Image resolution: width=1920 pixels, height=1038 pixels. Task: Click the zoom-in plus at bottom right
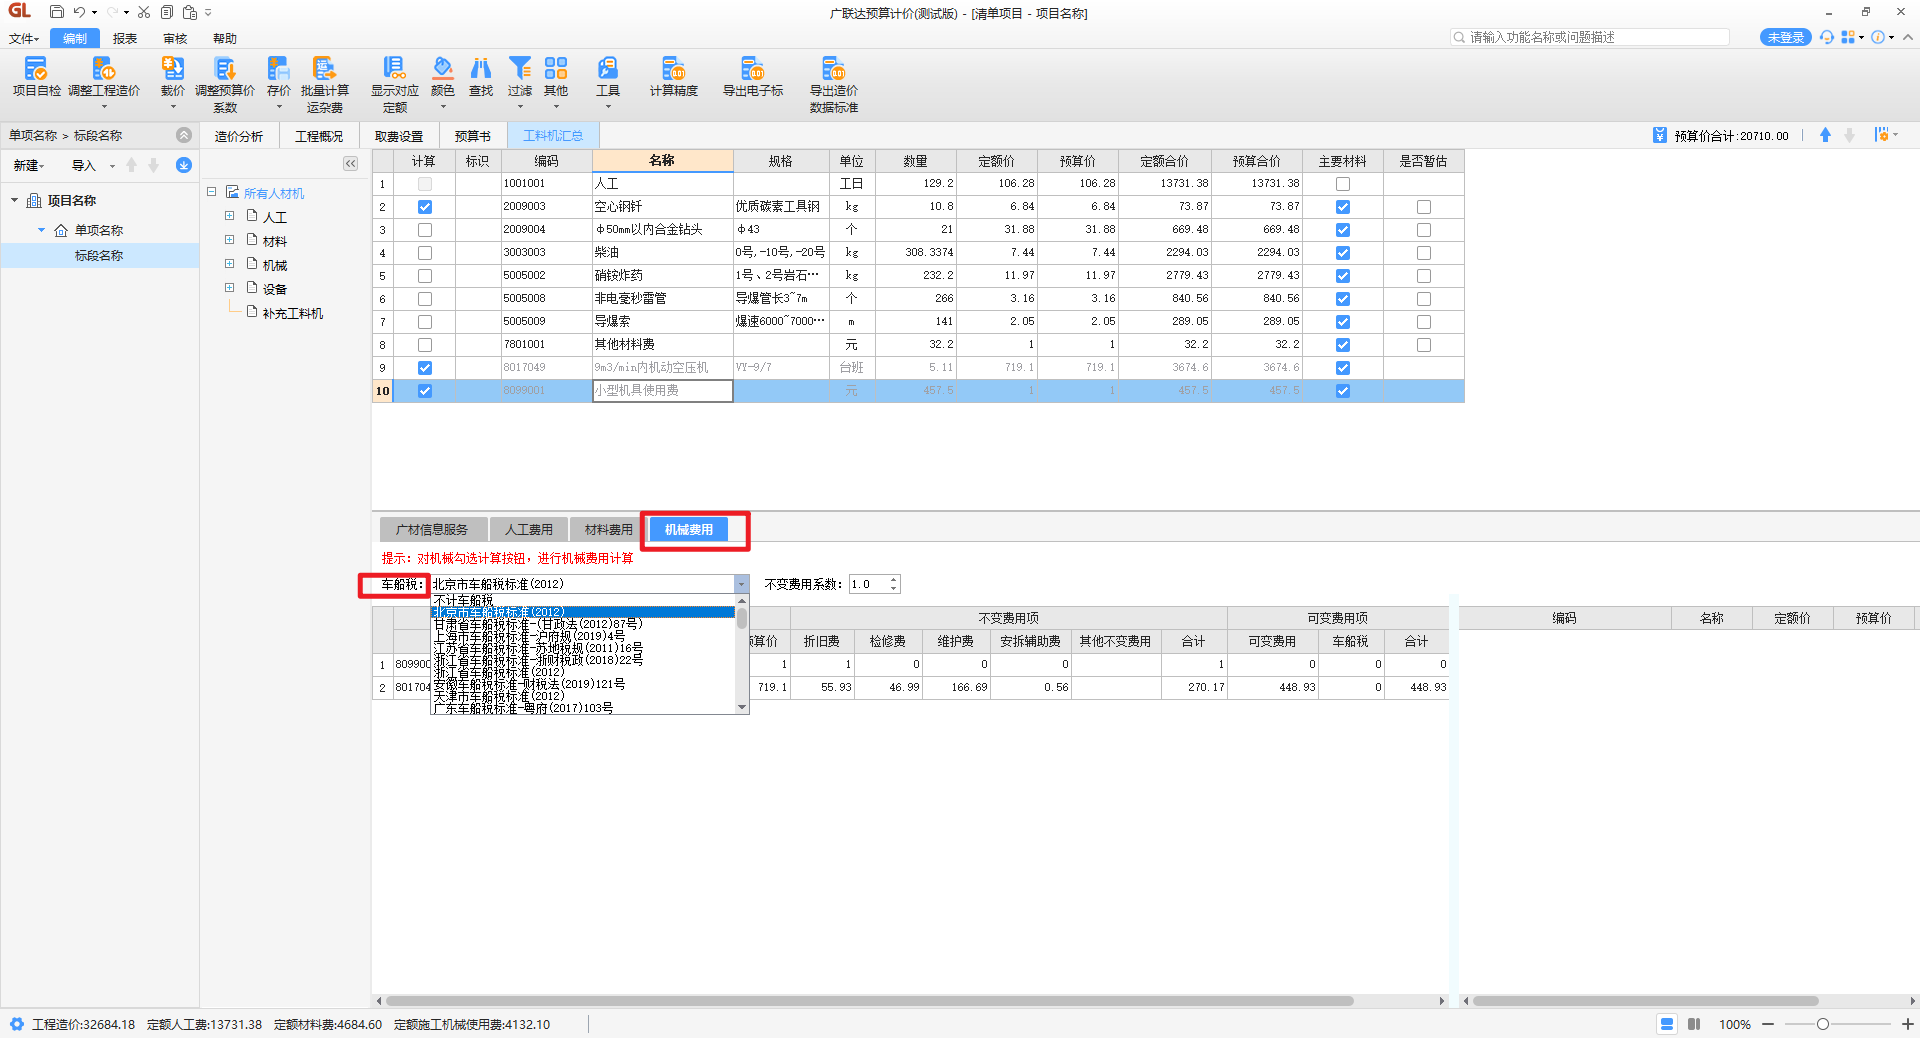(x=1907, y=1024)
